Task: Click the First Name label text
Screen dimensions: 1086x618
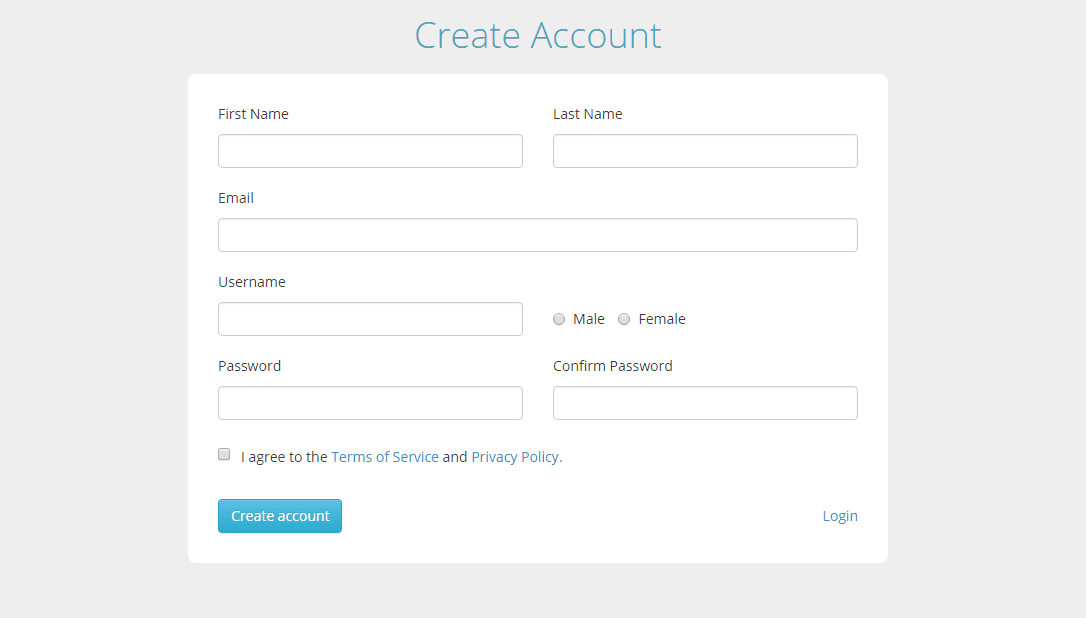Action: point(253,114)
